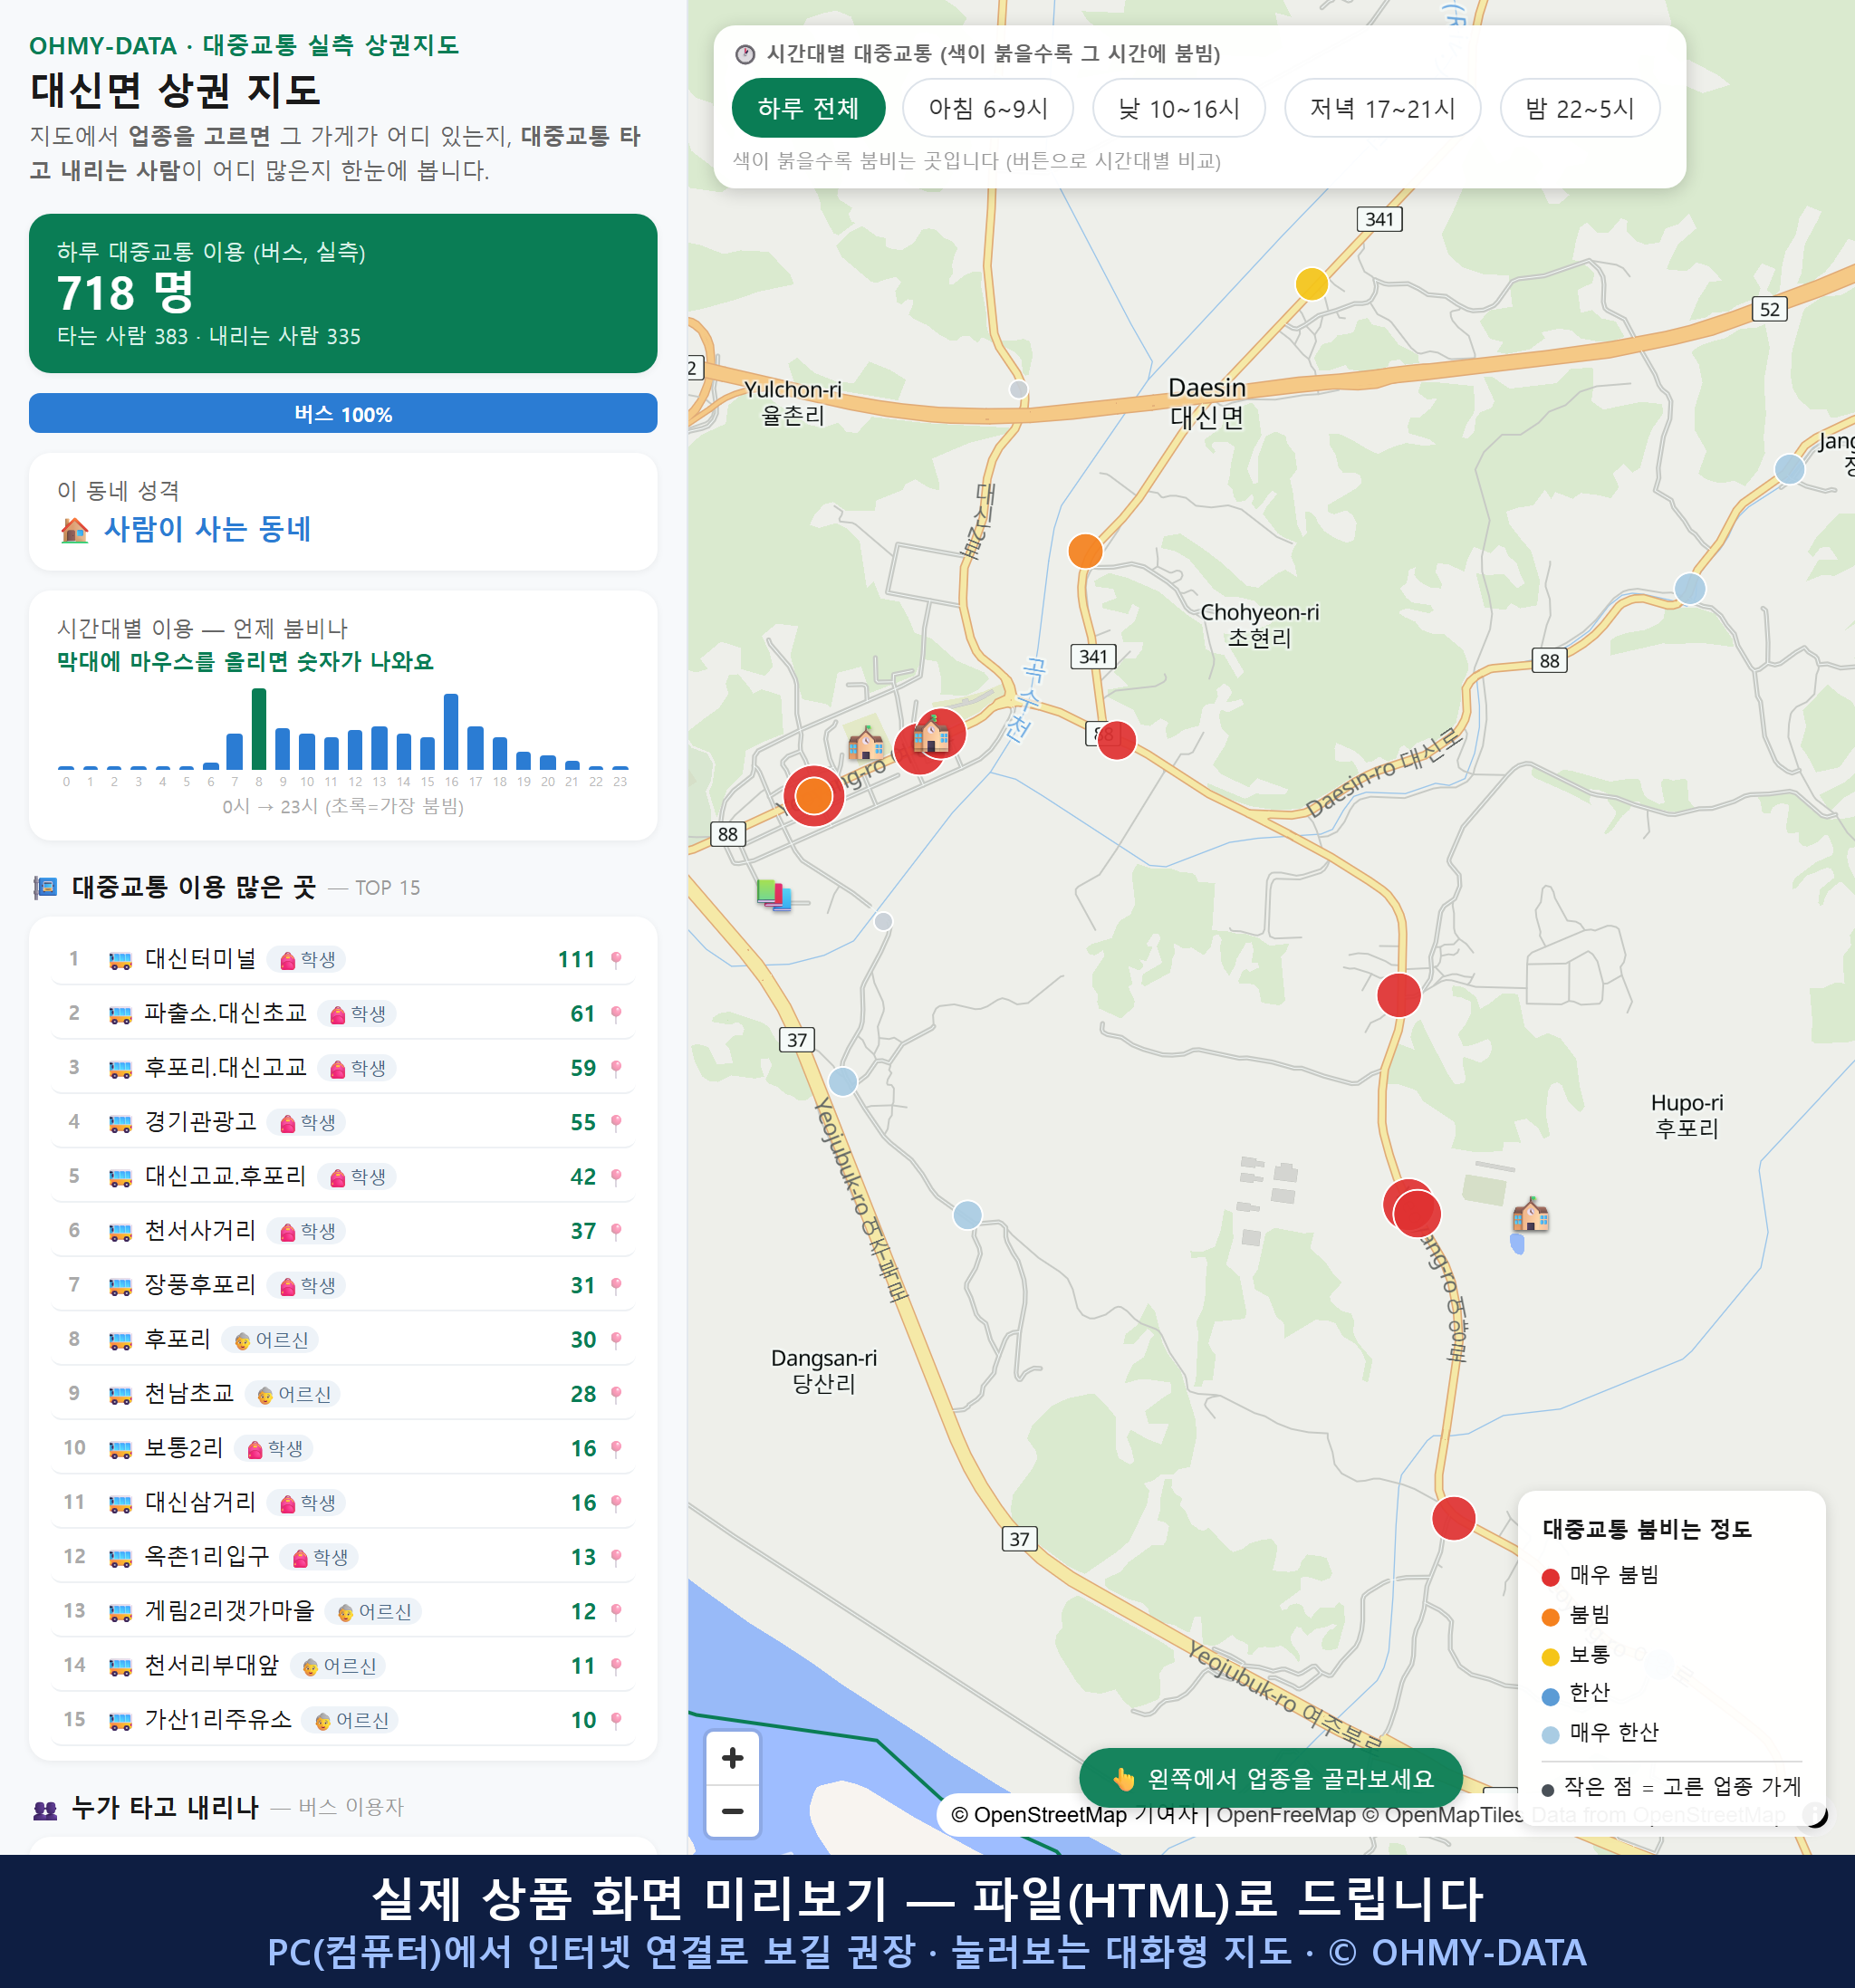Image resolution: width=1855 pixels, height=1988 pixels.
Task: Open the OpenFreeMap attribution link
Action: (x=1285, y=1815)
